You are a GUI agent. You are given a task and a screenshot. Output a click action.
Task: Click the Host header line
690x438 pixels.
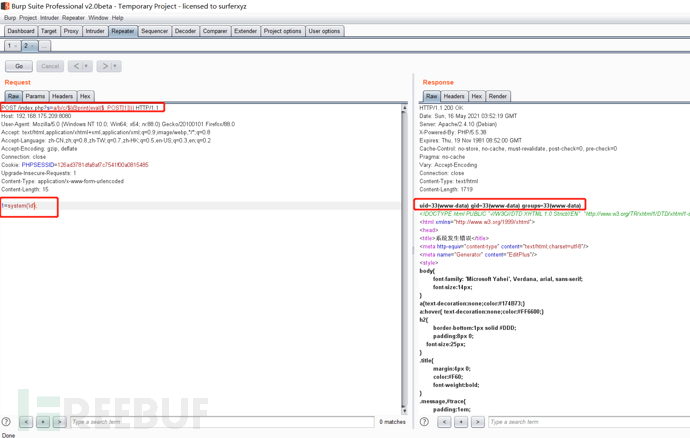36,116
